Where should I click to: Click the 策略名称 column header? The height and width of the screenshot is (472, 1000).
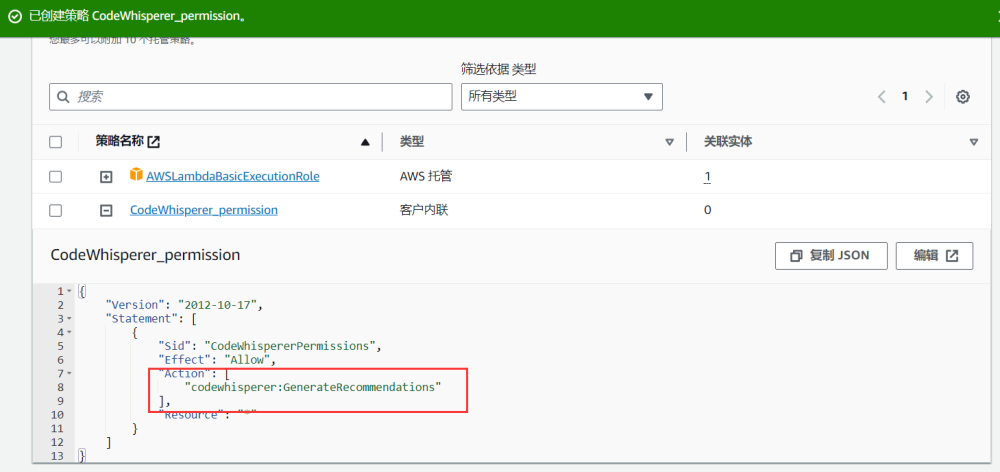(120, 142)
